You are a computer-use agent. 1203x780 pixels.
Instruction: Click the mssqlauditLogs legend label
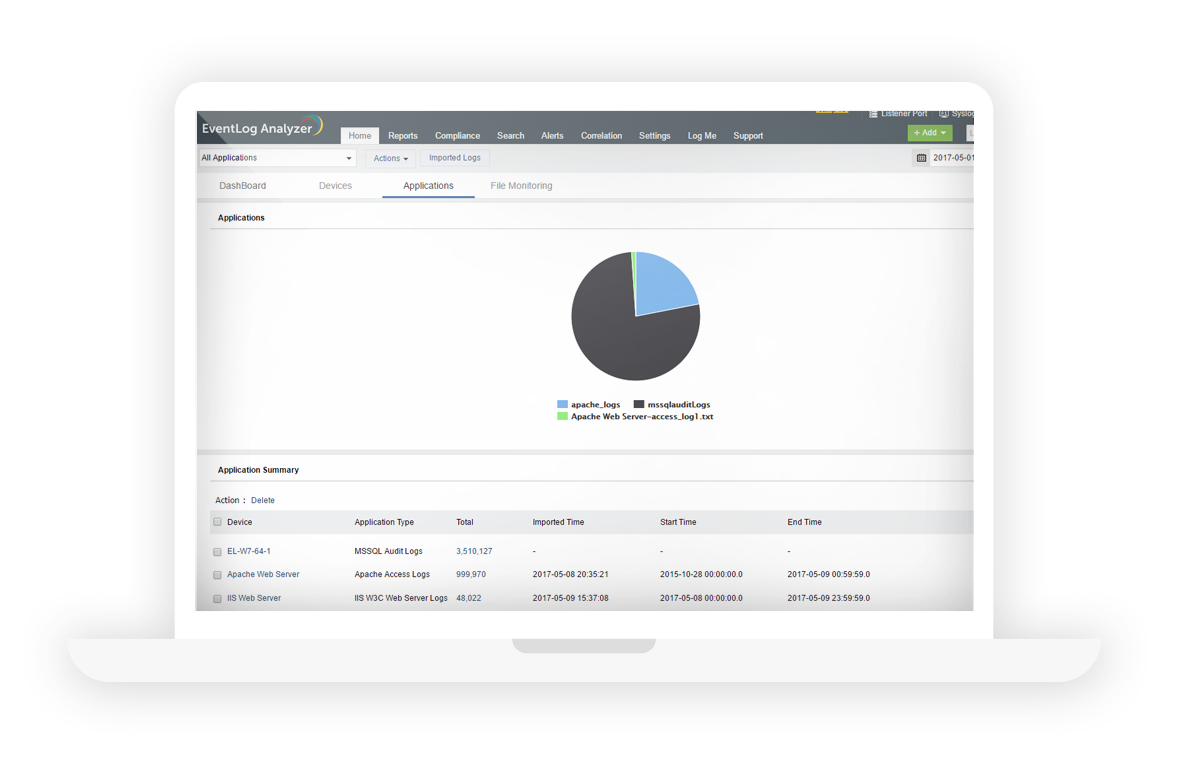679,405
